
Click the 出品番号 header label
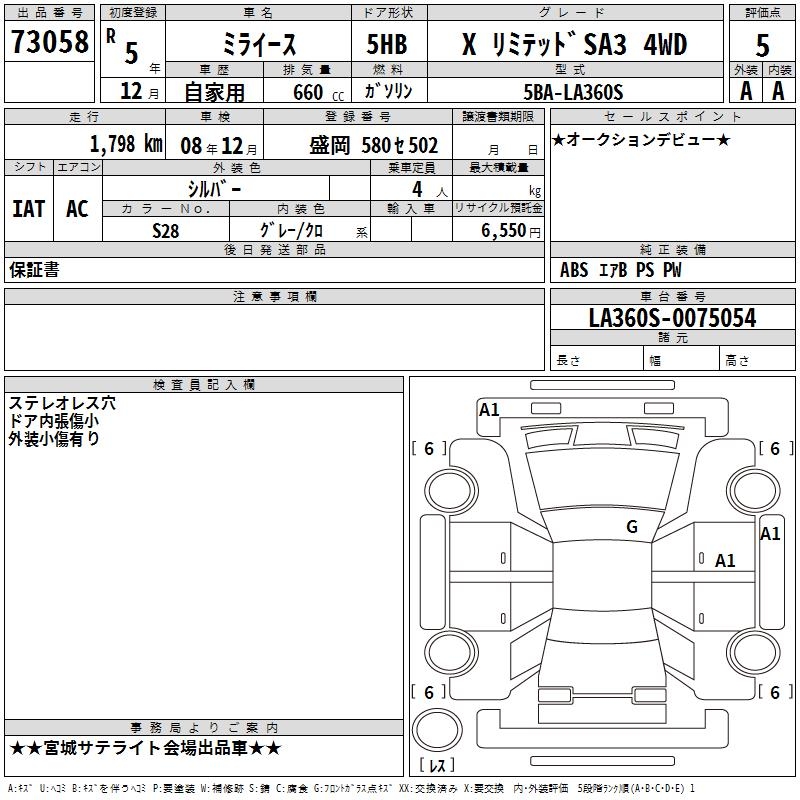tap(49, 13)
